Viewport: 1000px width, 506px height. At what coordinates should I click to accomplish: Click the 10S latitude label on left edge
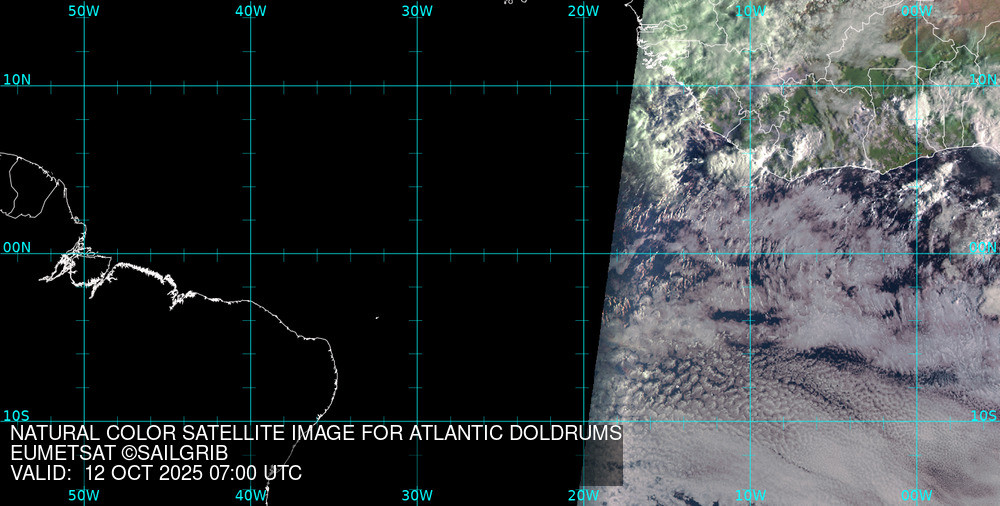point(17,415)
